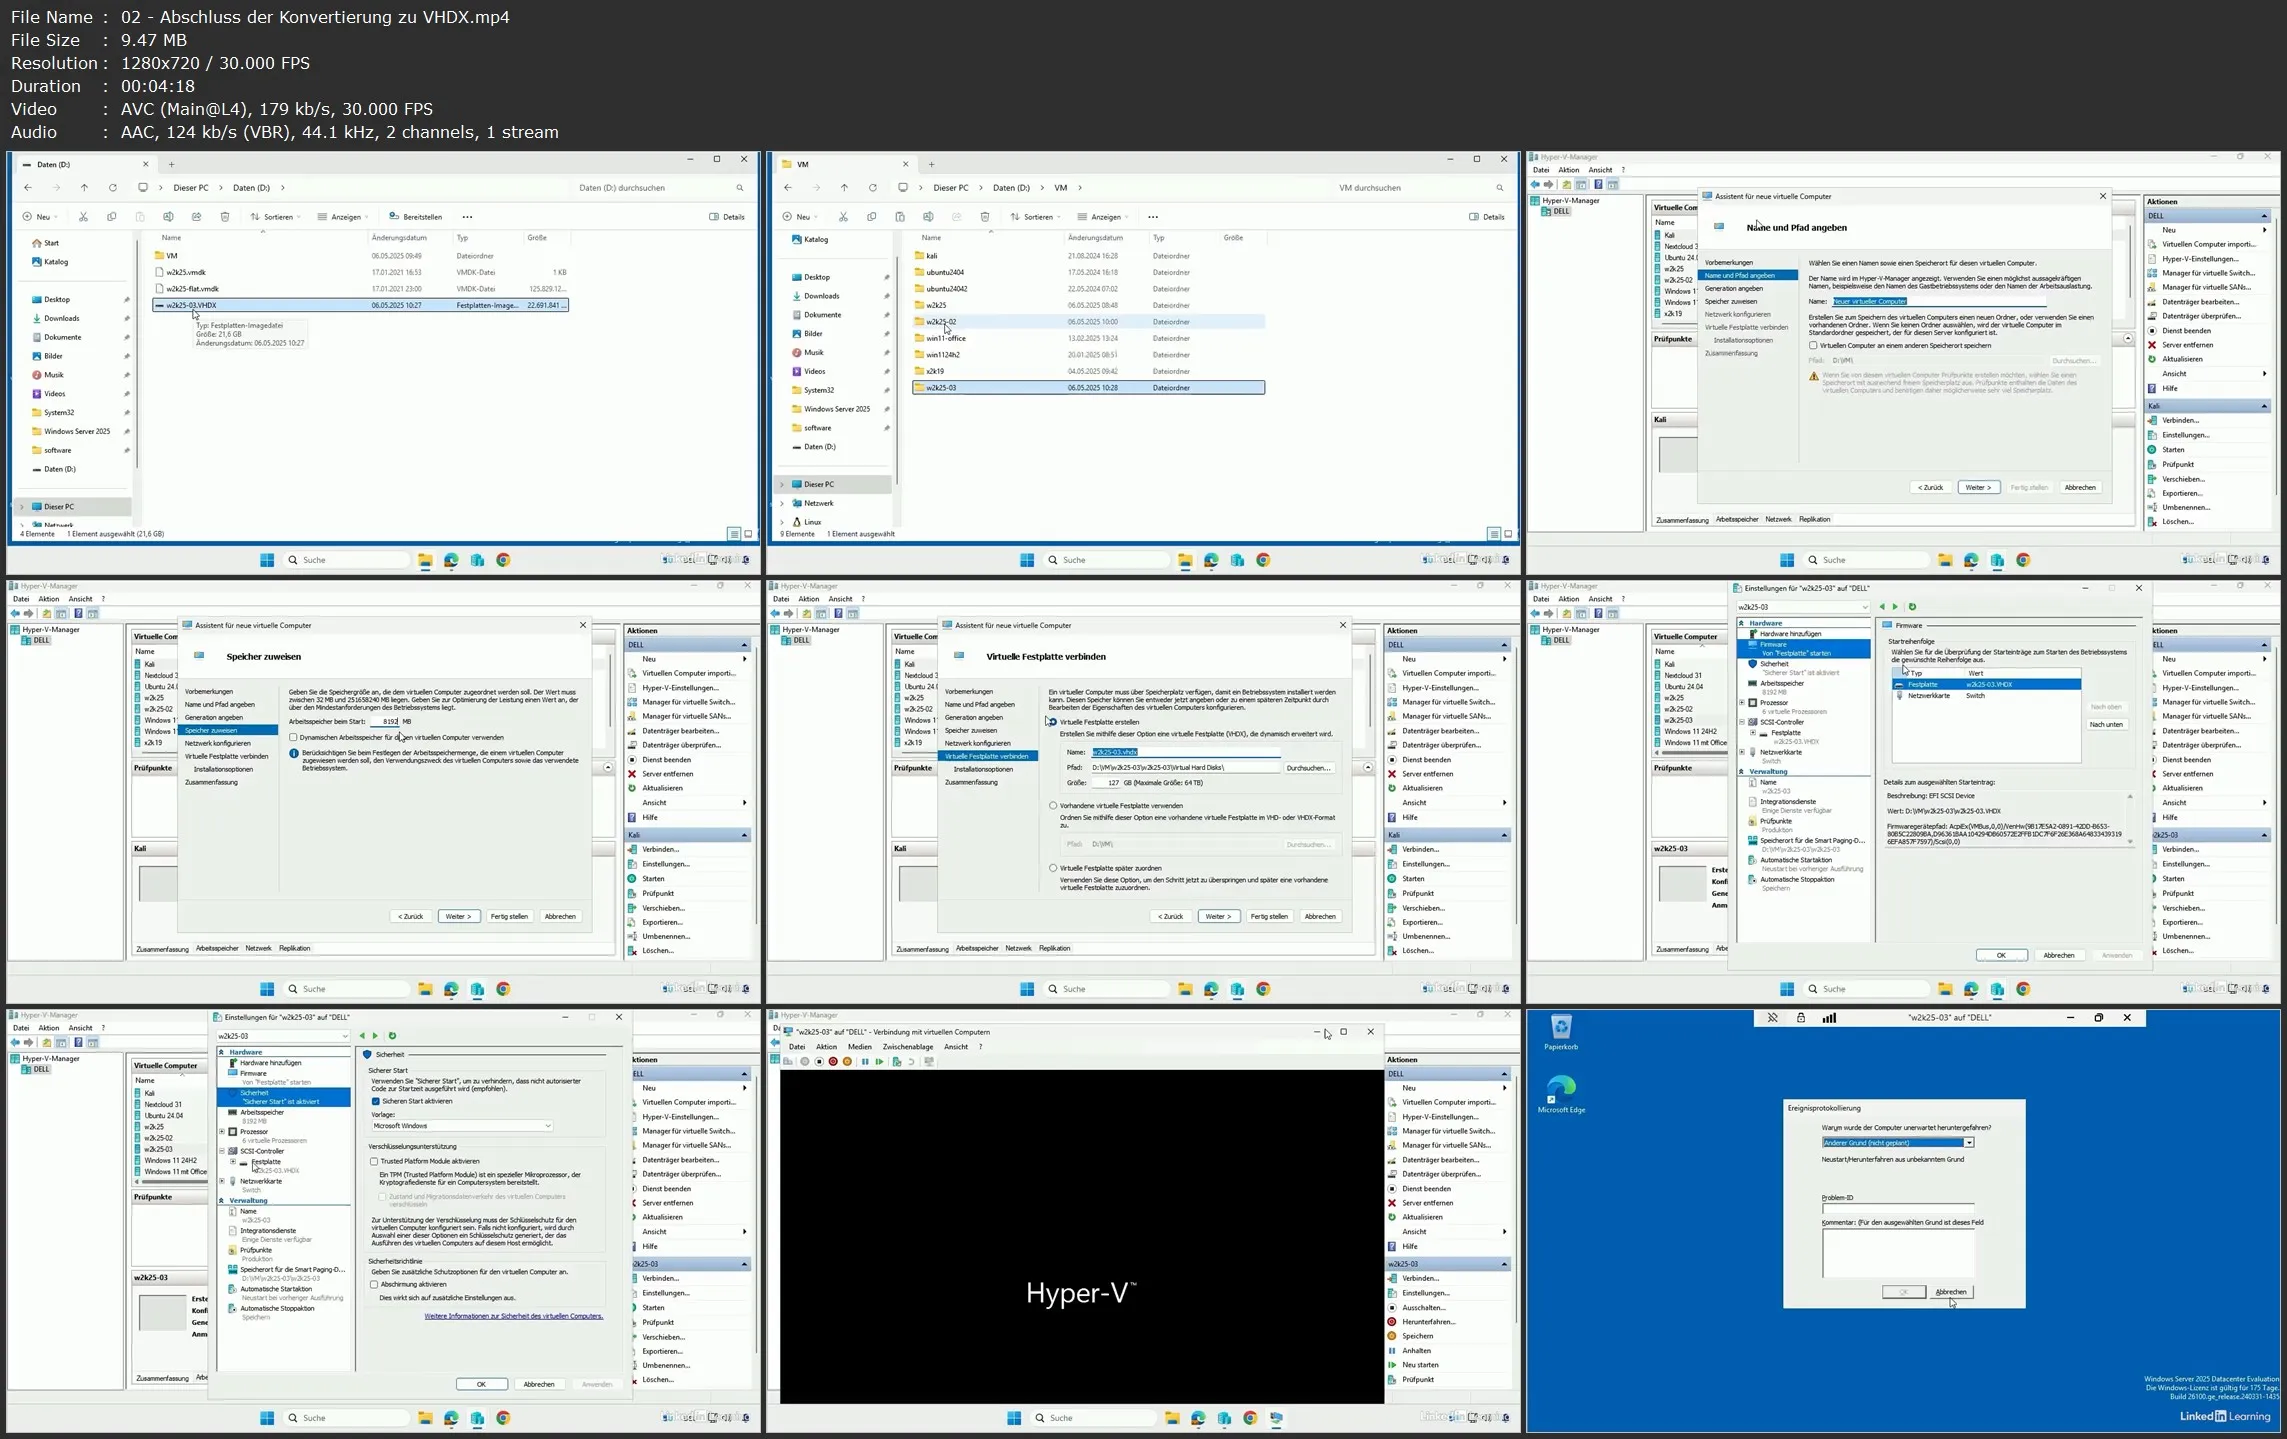
Task: Click the green Resume icon in the VM connection toolbar
Action: [879, 1062]
